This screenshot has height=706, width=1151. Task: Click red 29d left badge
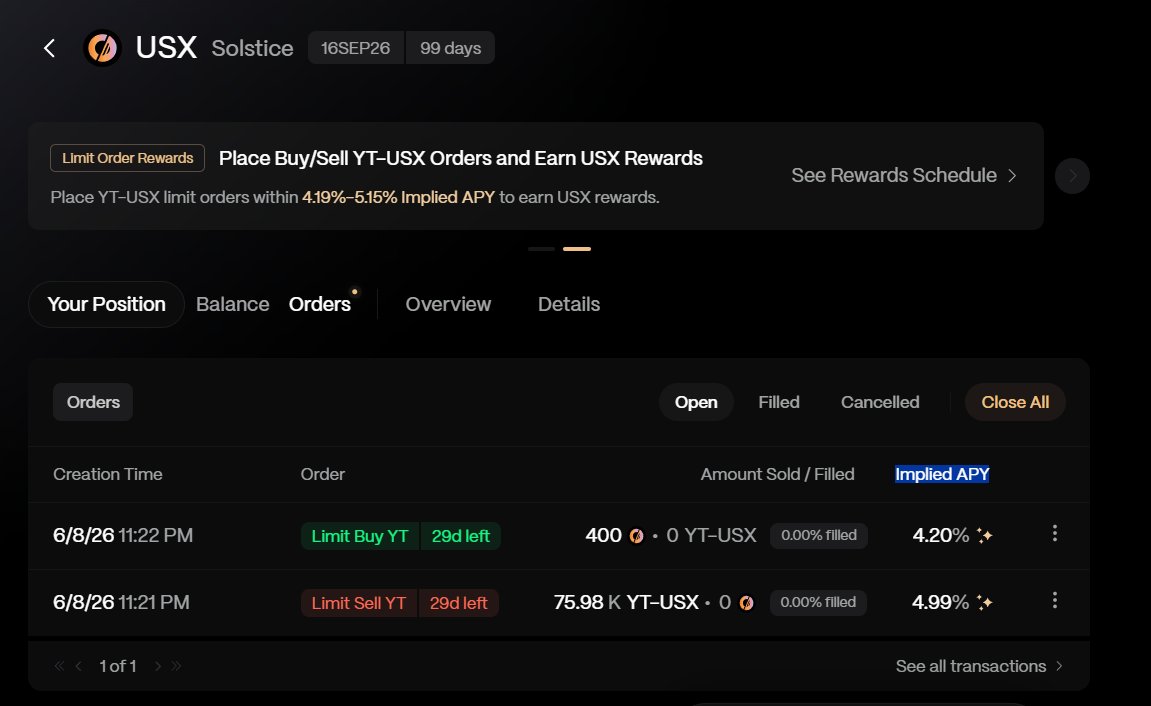tap(459, 603)
